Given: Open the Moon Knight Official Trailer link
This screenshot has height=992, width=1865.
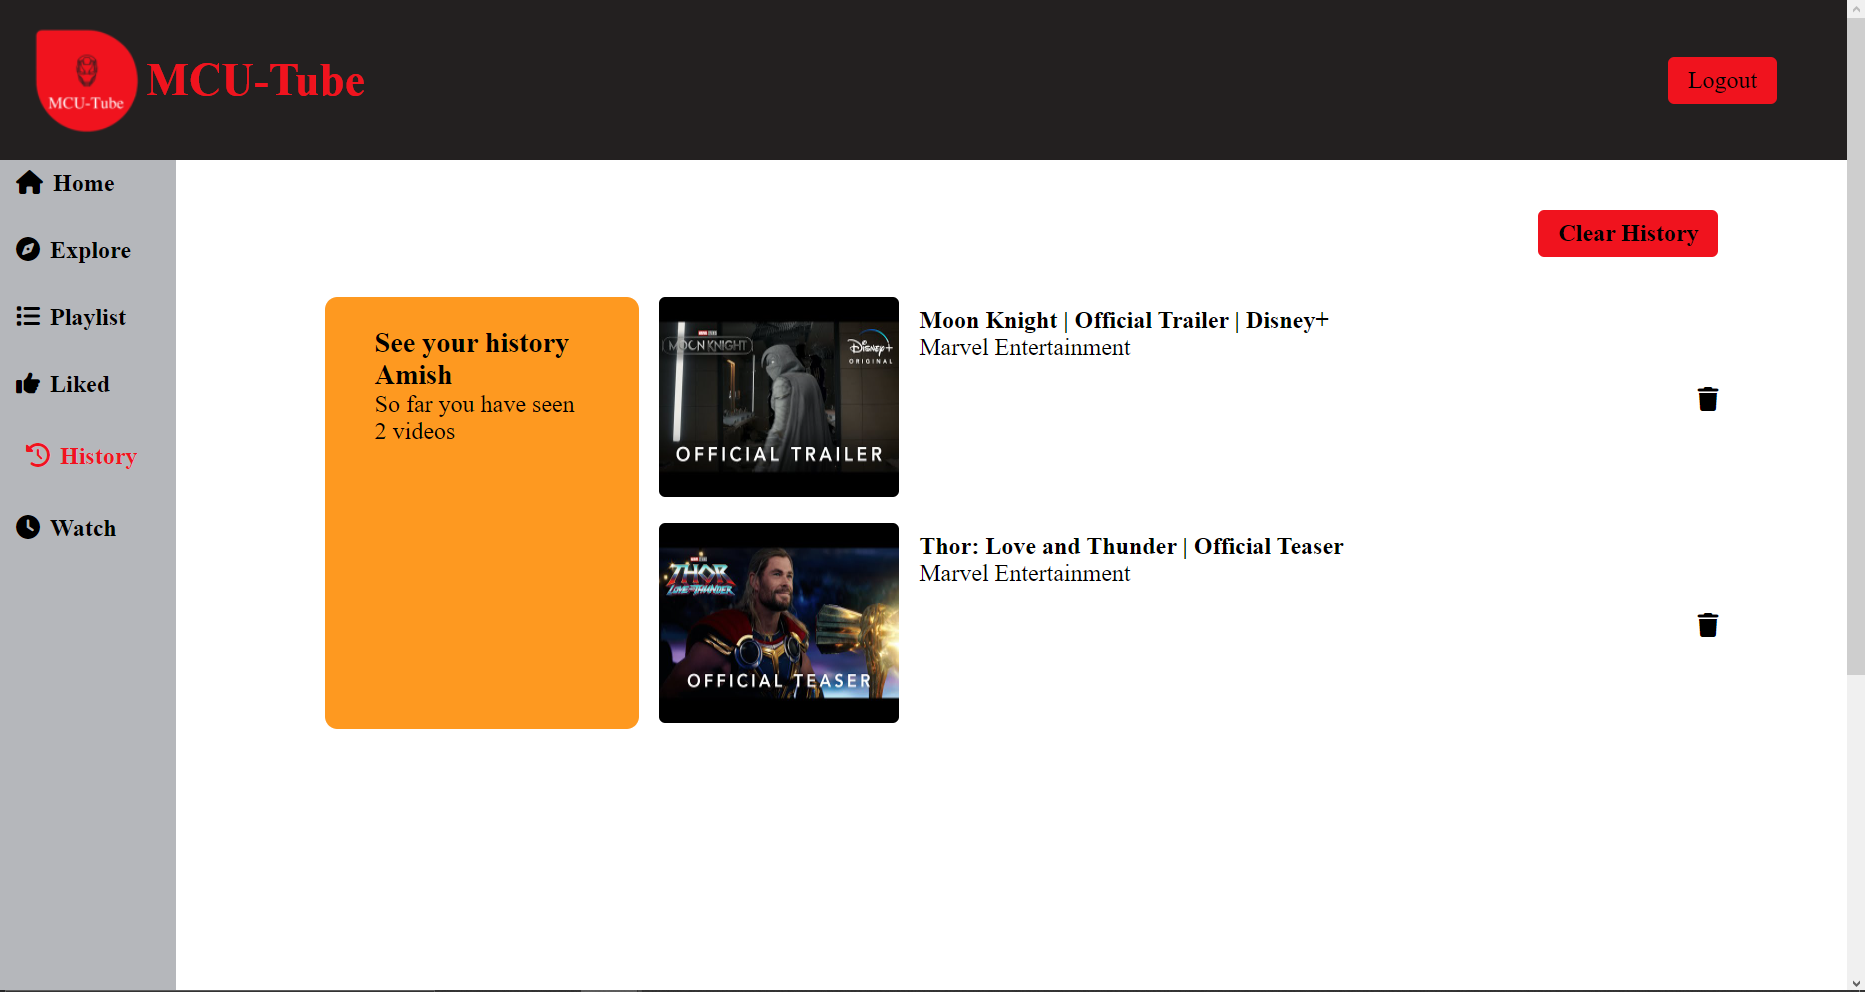Looking at the screenshot, I should (x=1124, y=320).
